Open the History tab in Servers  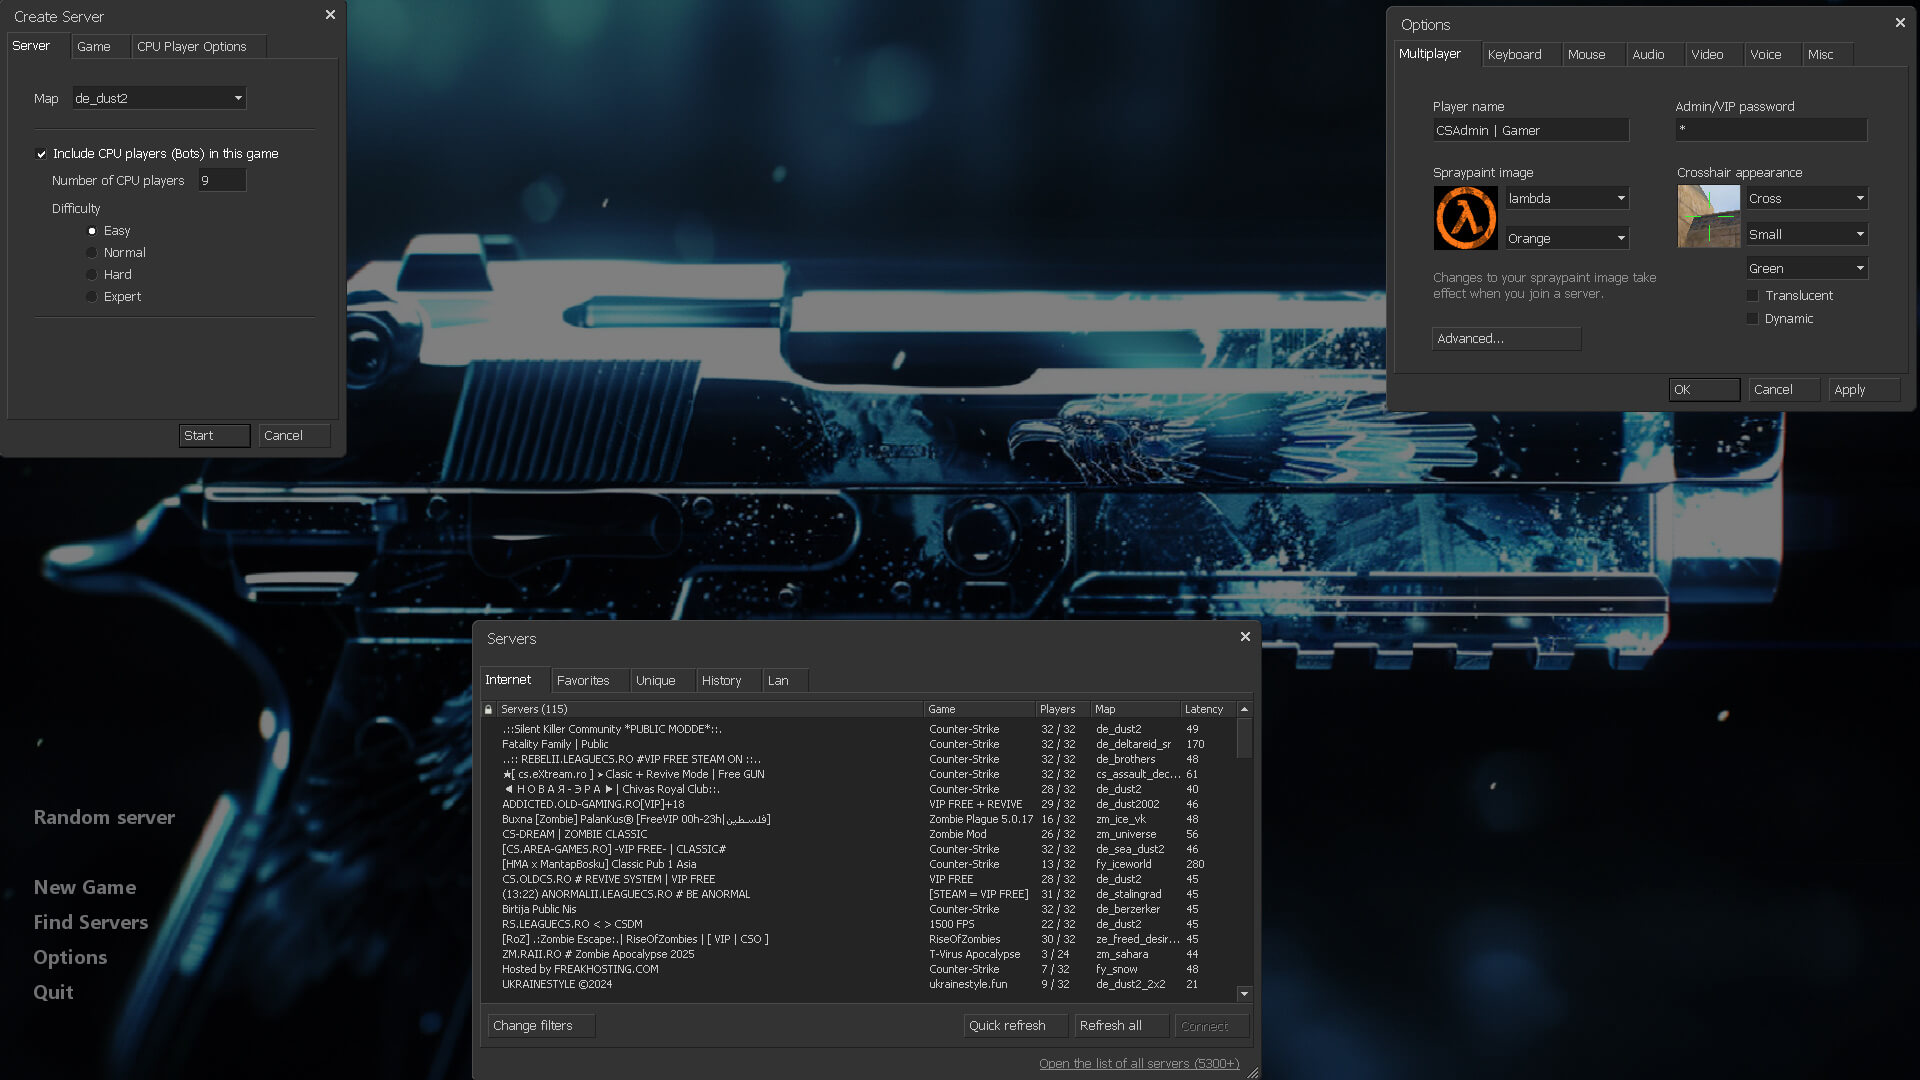pos(727,680)
